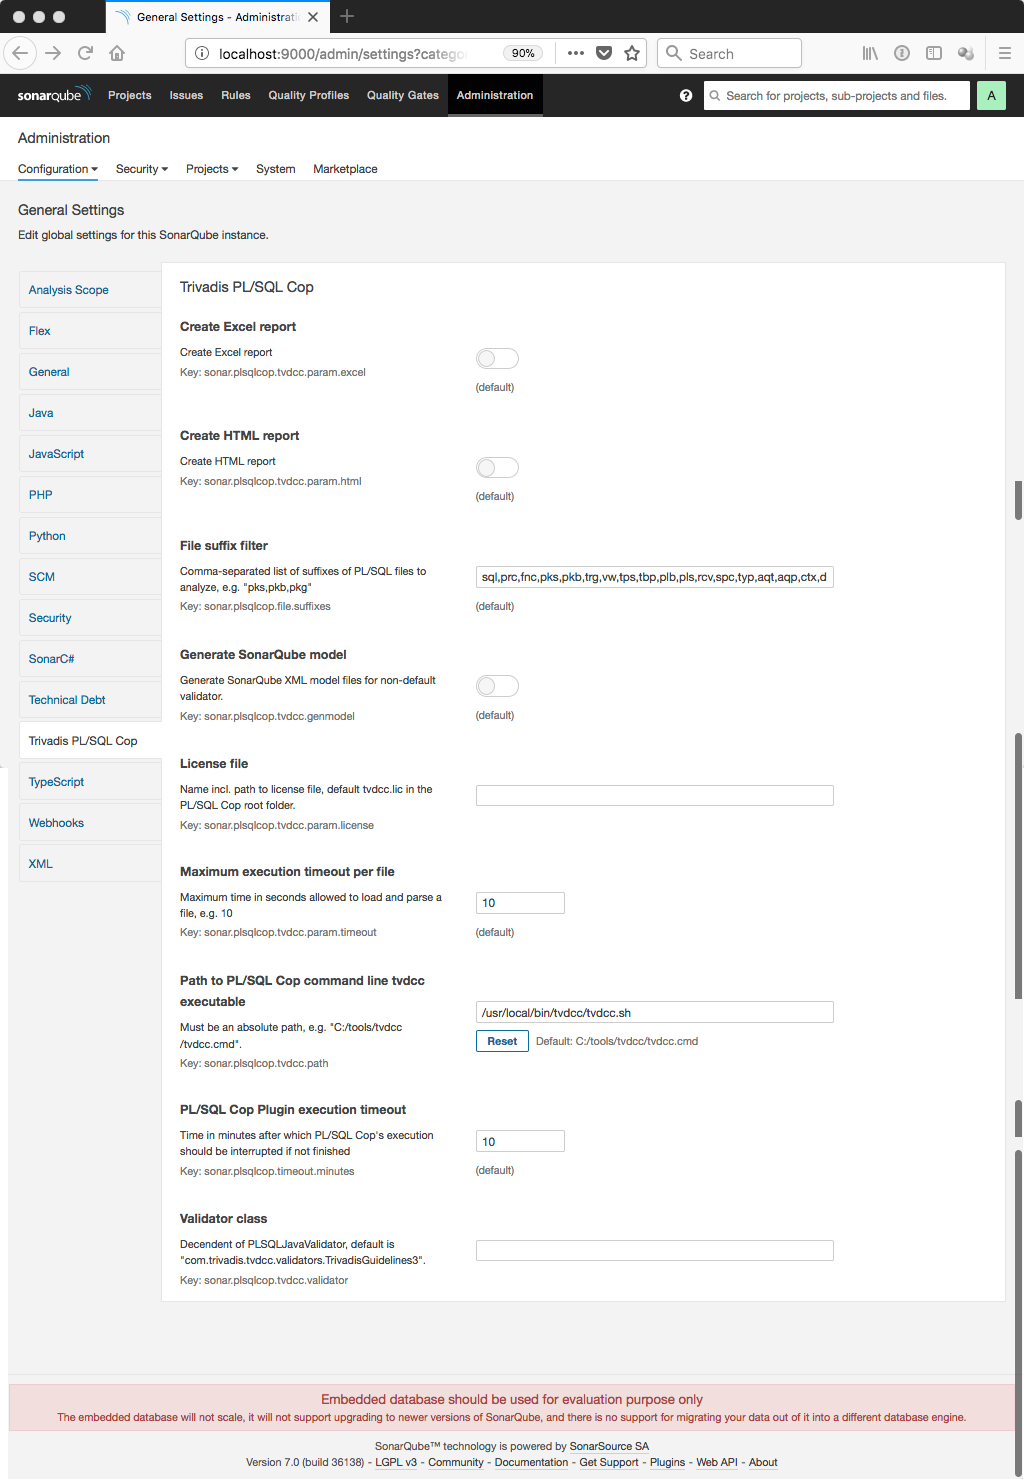
Task: Open the Get Support footer link
Action: [609, 1462]
